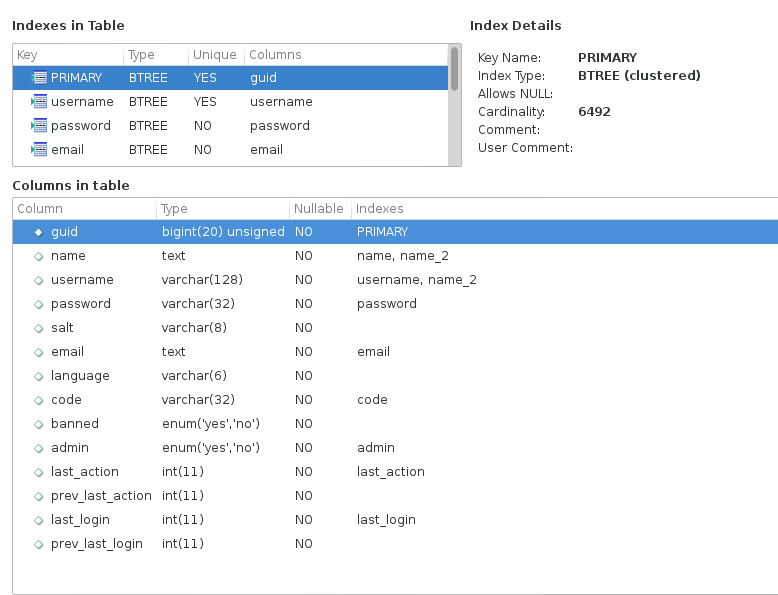This screenshot has width=778, height=595.
Task: Click the diamond icon next to prev_last_login
Action: click(39, 544)
